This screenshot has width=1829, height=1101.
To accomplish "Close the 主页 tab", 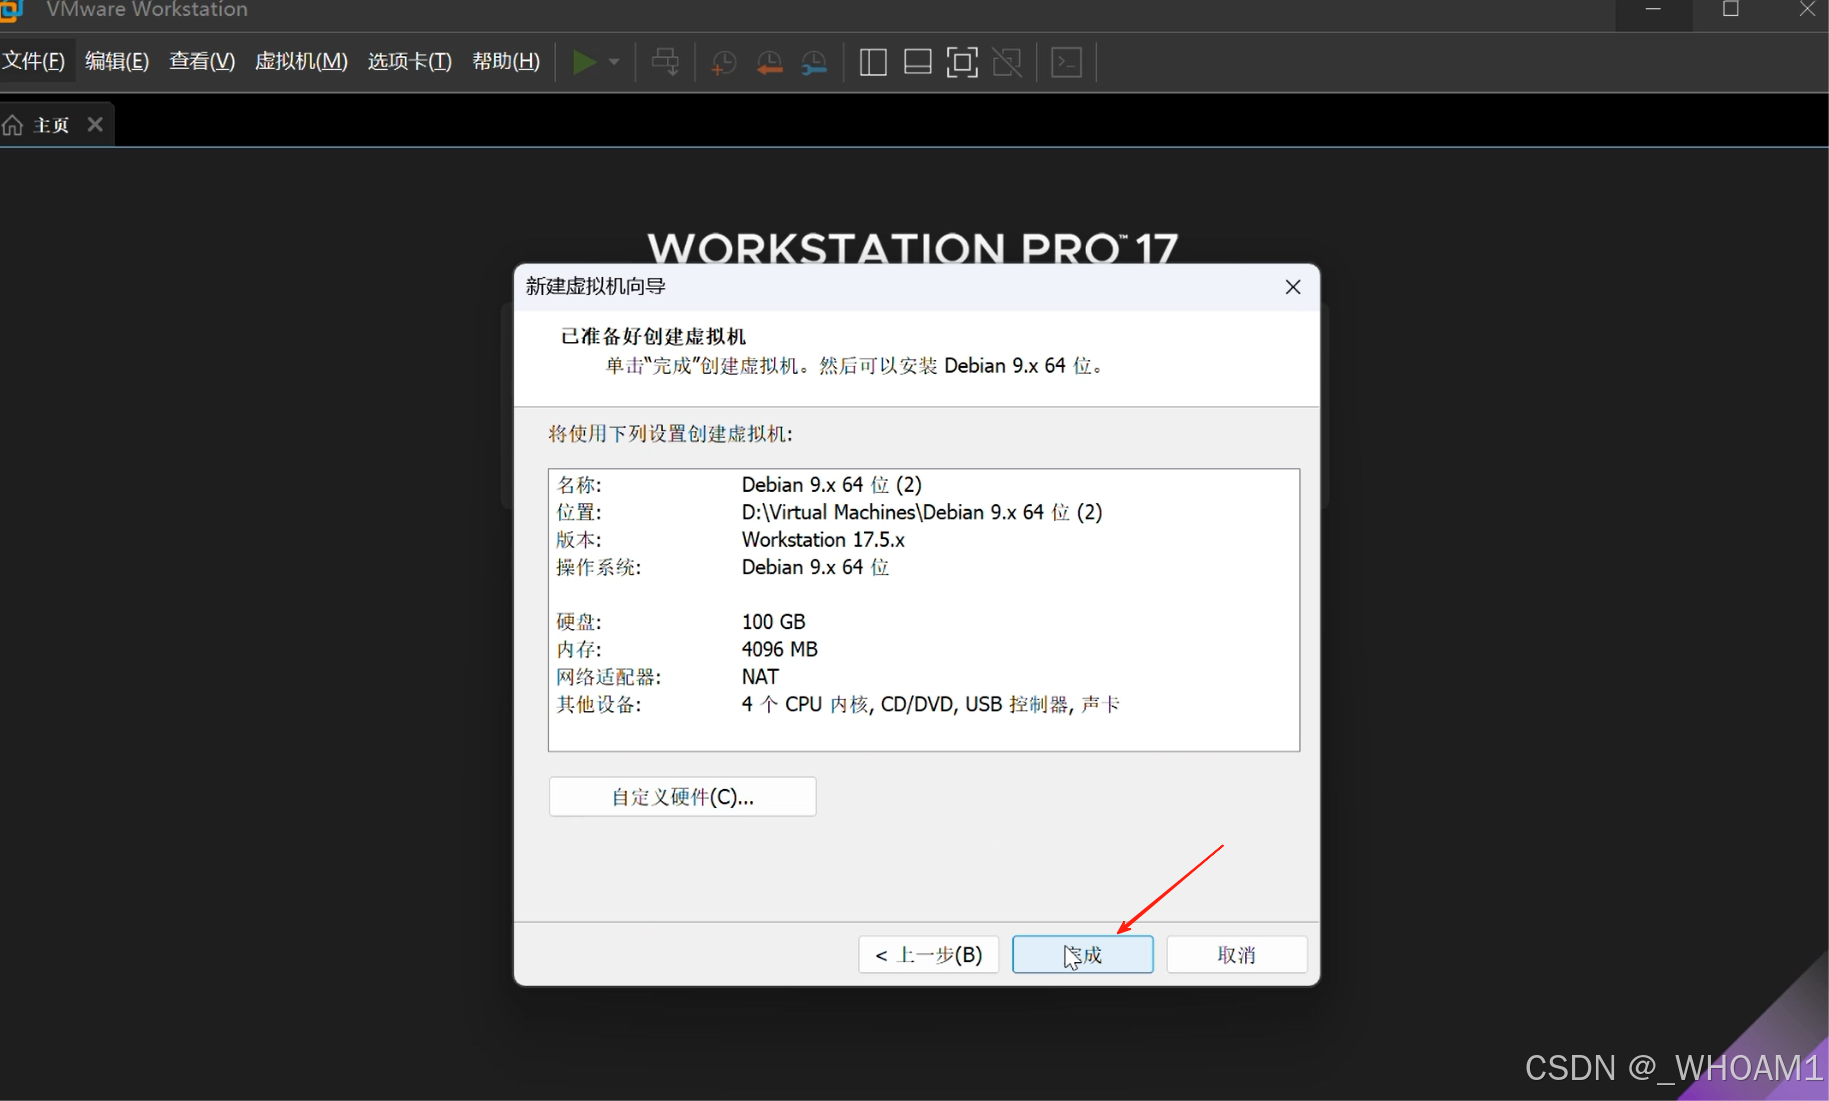I will [95, 124].
